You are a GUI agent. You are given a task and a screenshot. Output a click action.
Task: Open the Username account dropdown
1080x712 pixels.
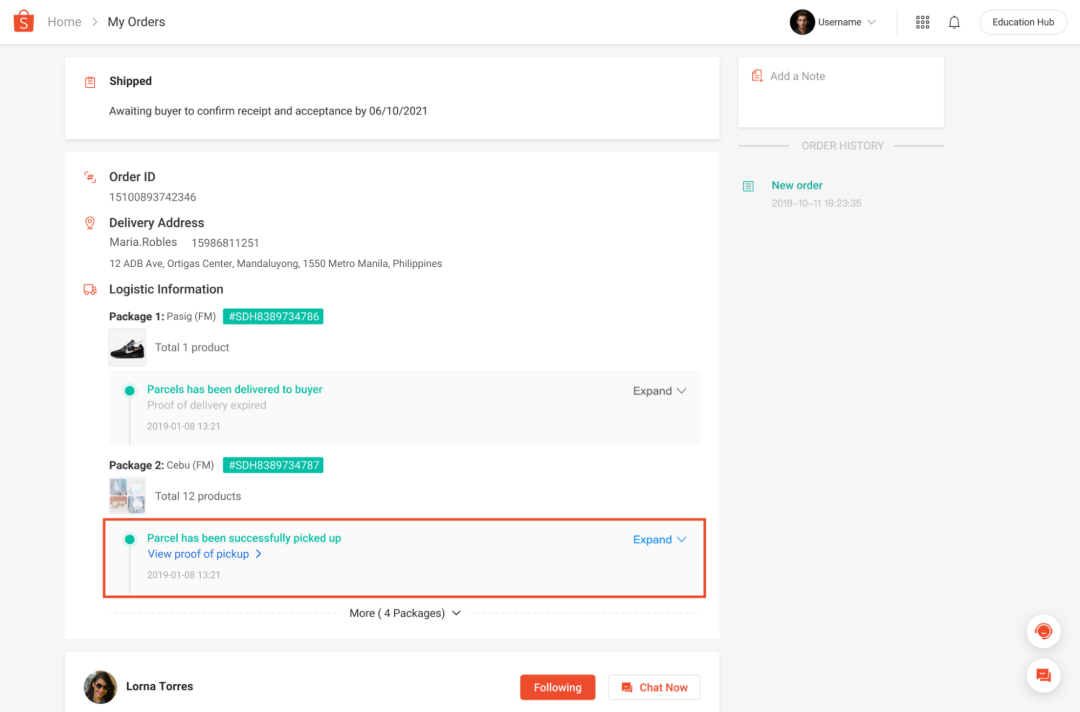coord(847,22)
